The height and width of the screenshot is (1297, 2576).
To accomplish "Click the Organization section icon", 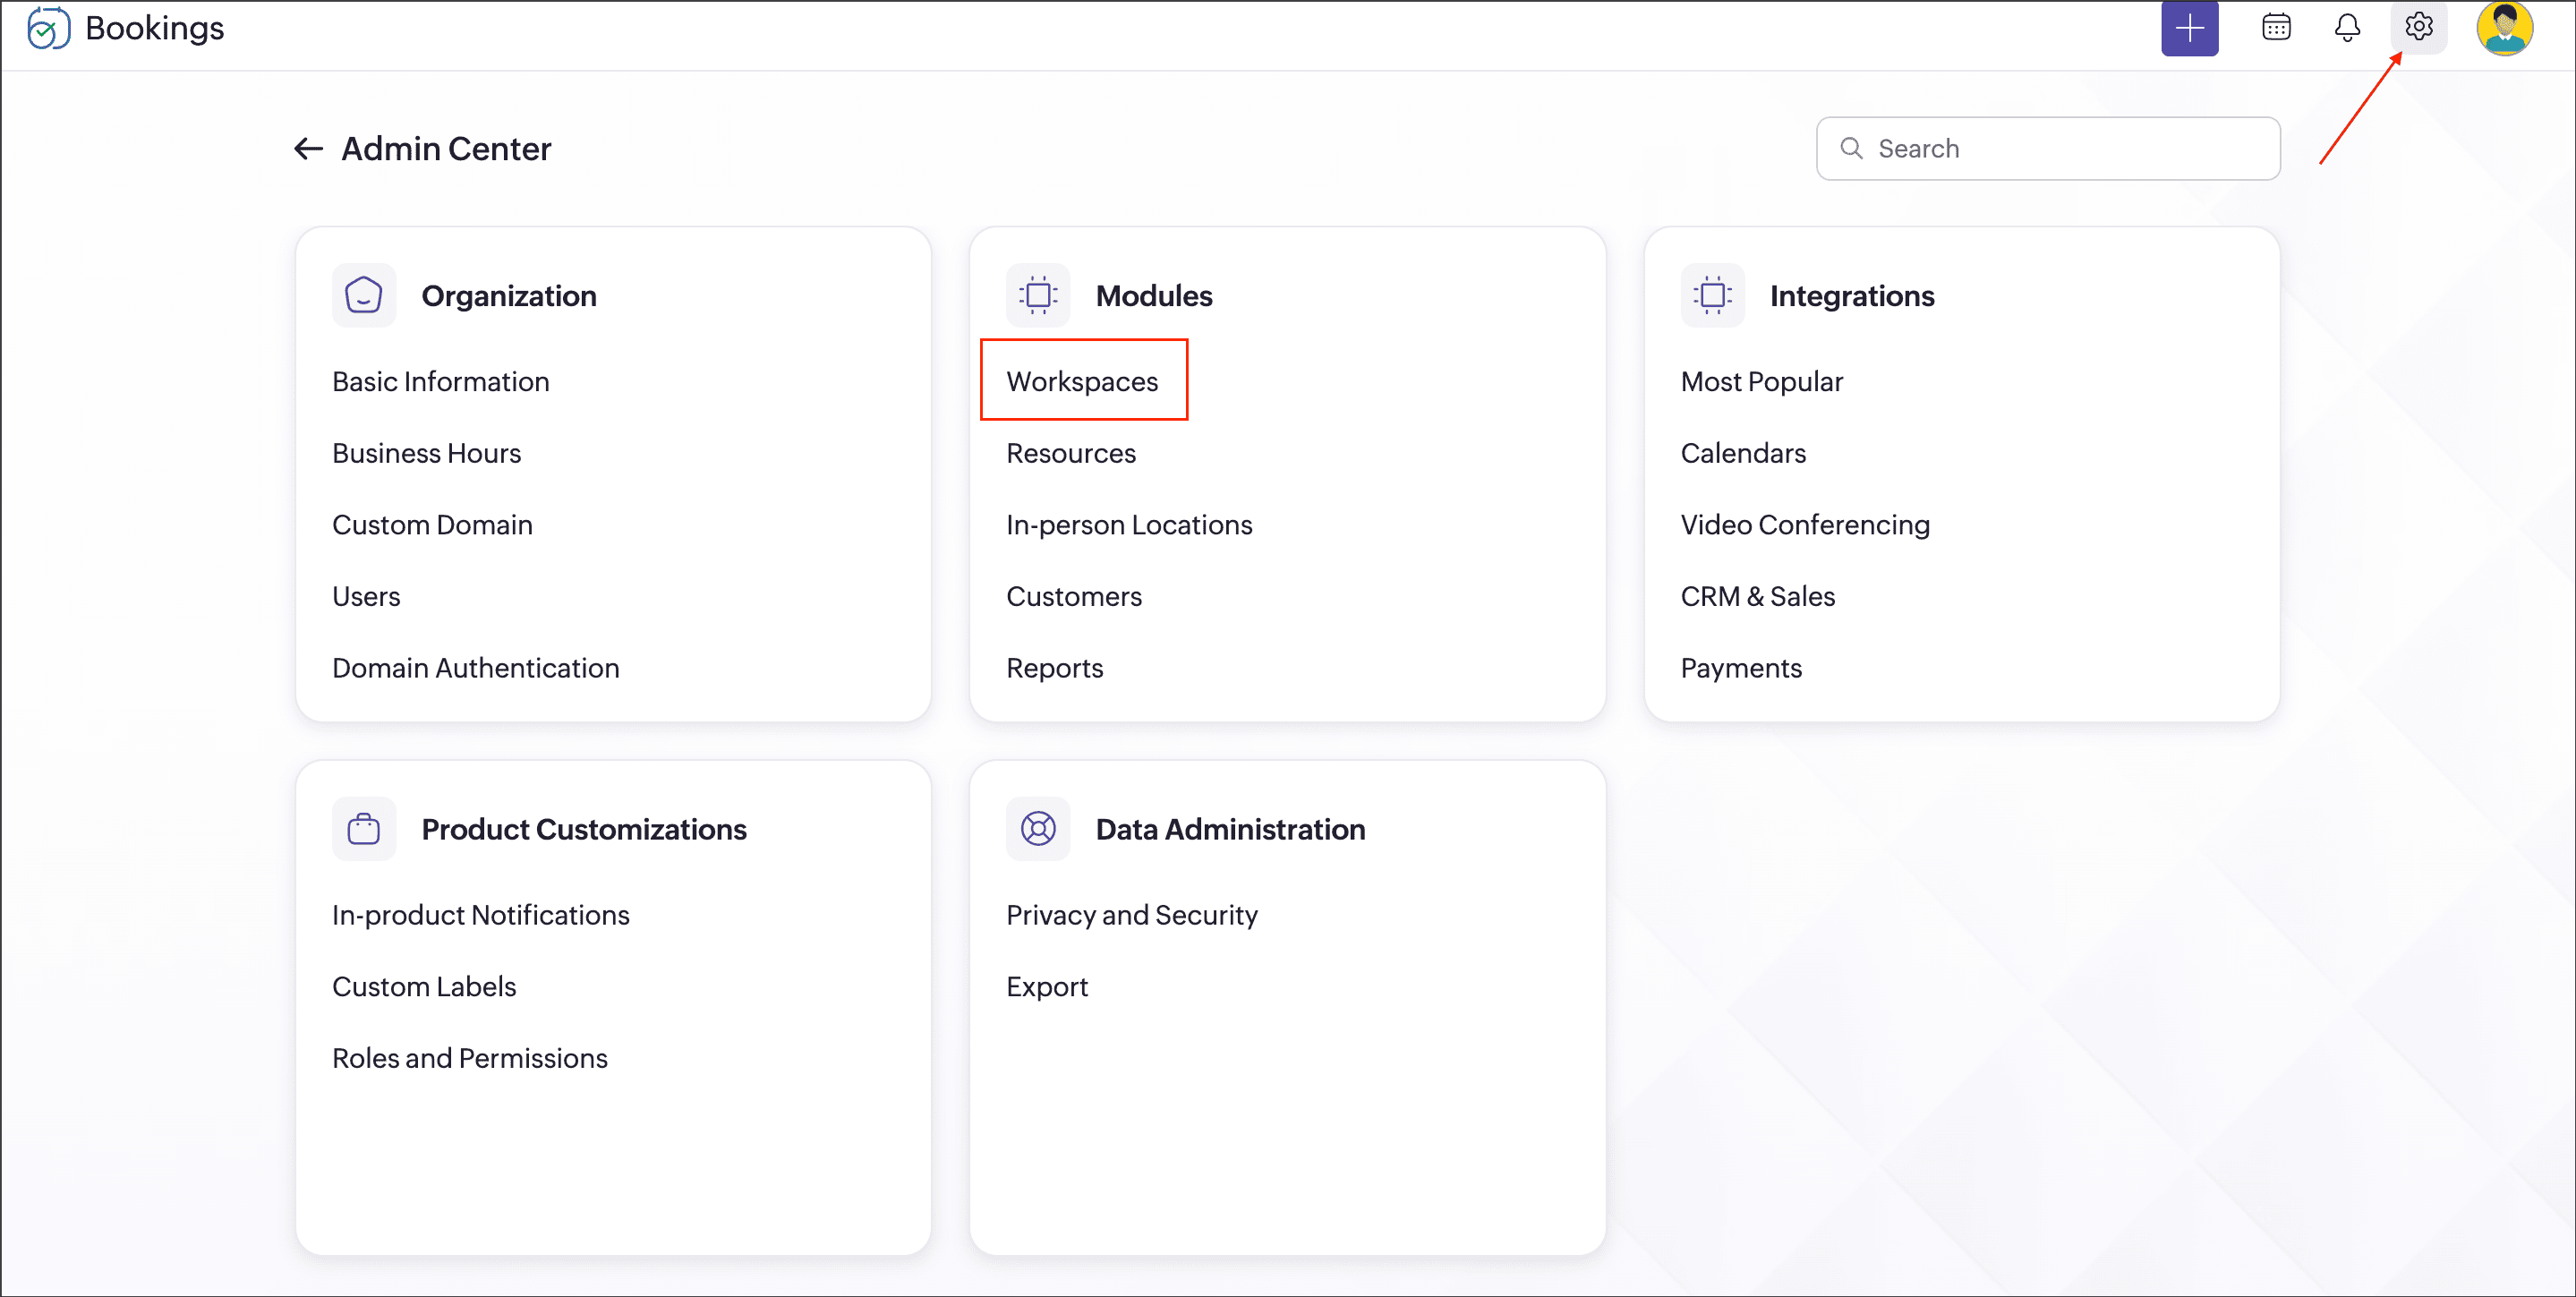I will (x=364, y=295).
